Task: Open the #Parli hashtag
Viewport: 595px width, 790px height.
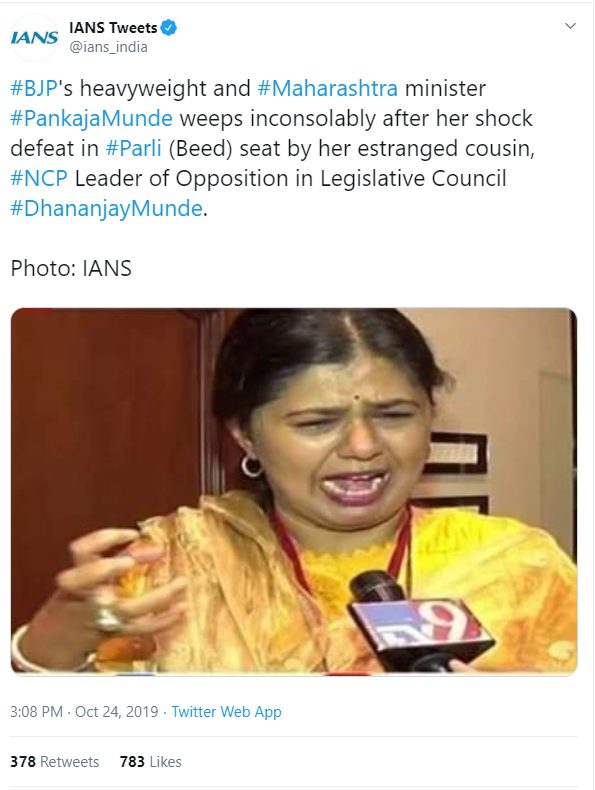Action: tap(134, 149)
